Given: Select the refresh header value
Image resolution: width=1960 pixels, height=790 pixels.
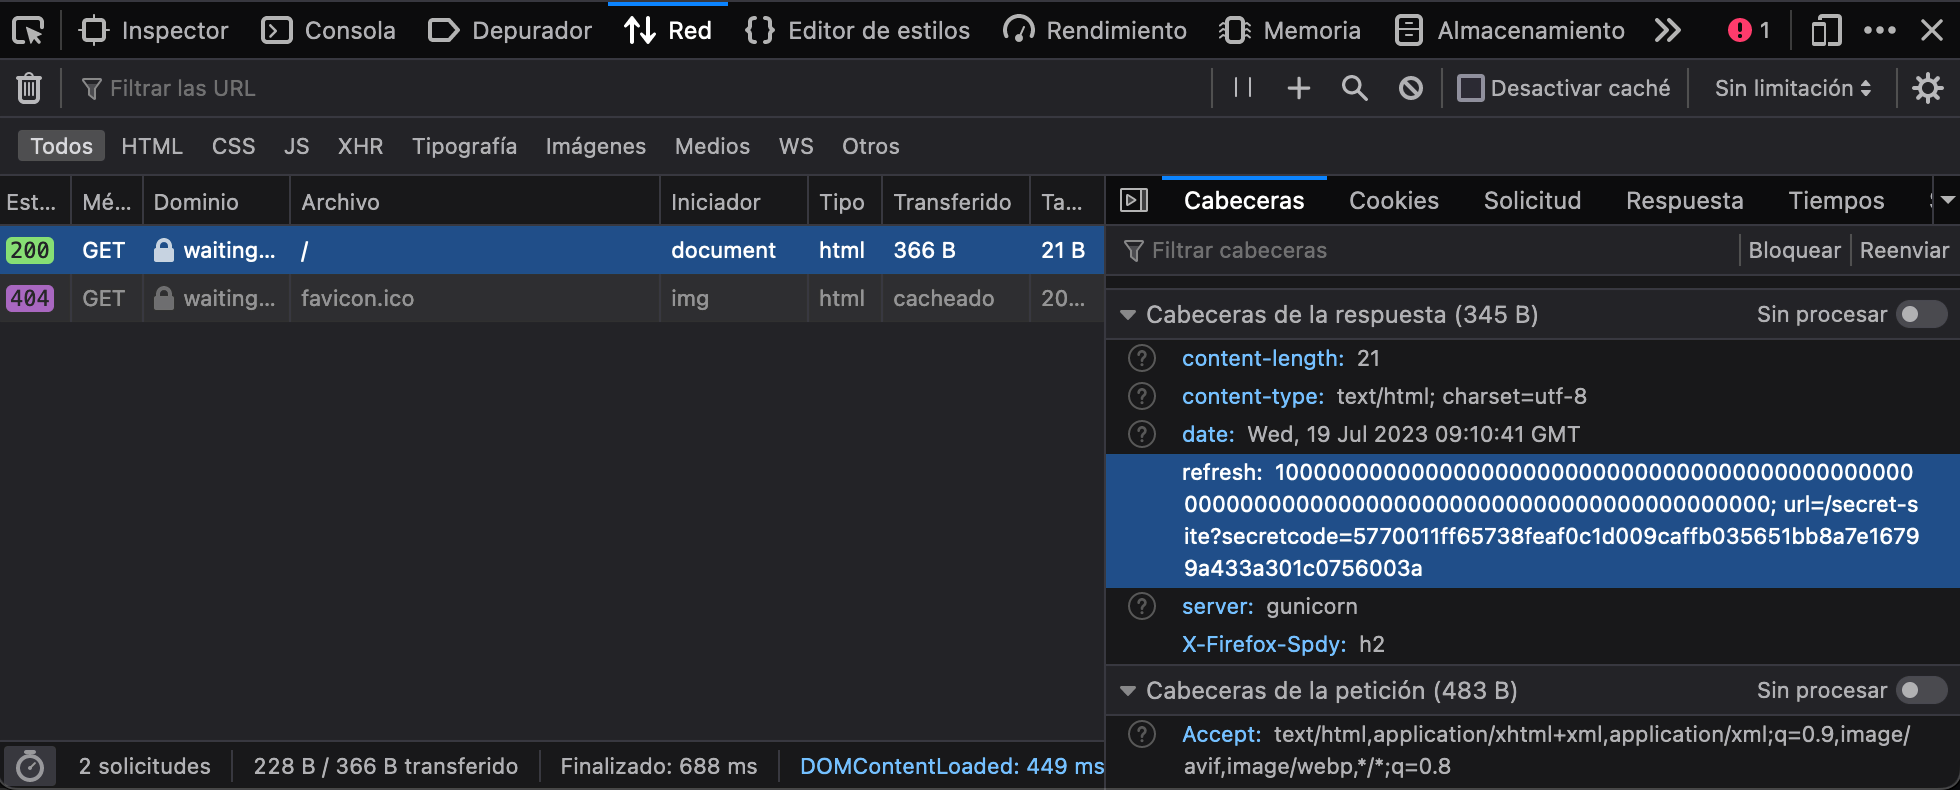Looking at the screenshot, I should pos(1550,520).
